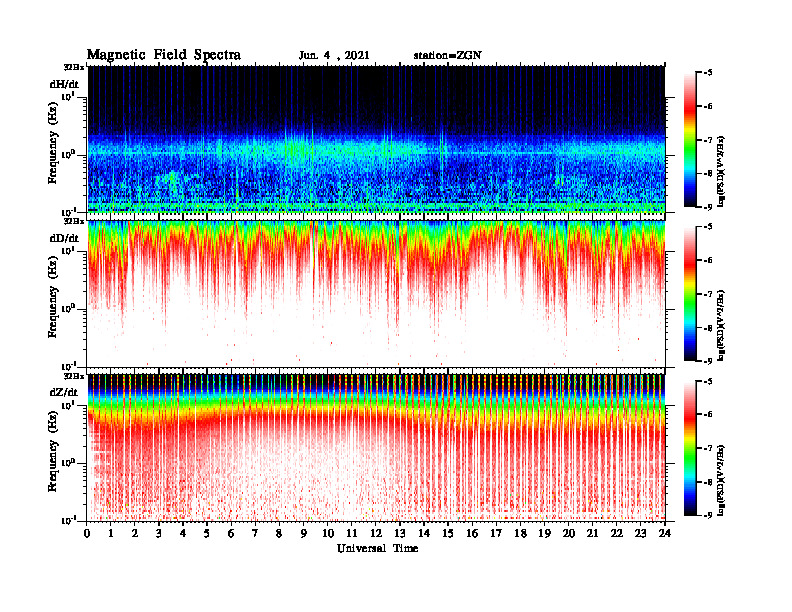The width and height of the screenshot is (792, 612).
Task: Click hour tick label 4 on time axis
Action: pyautogui.click(x=183, y=533)
